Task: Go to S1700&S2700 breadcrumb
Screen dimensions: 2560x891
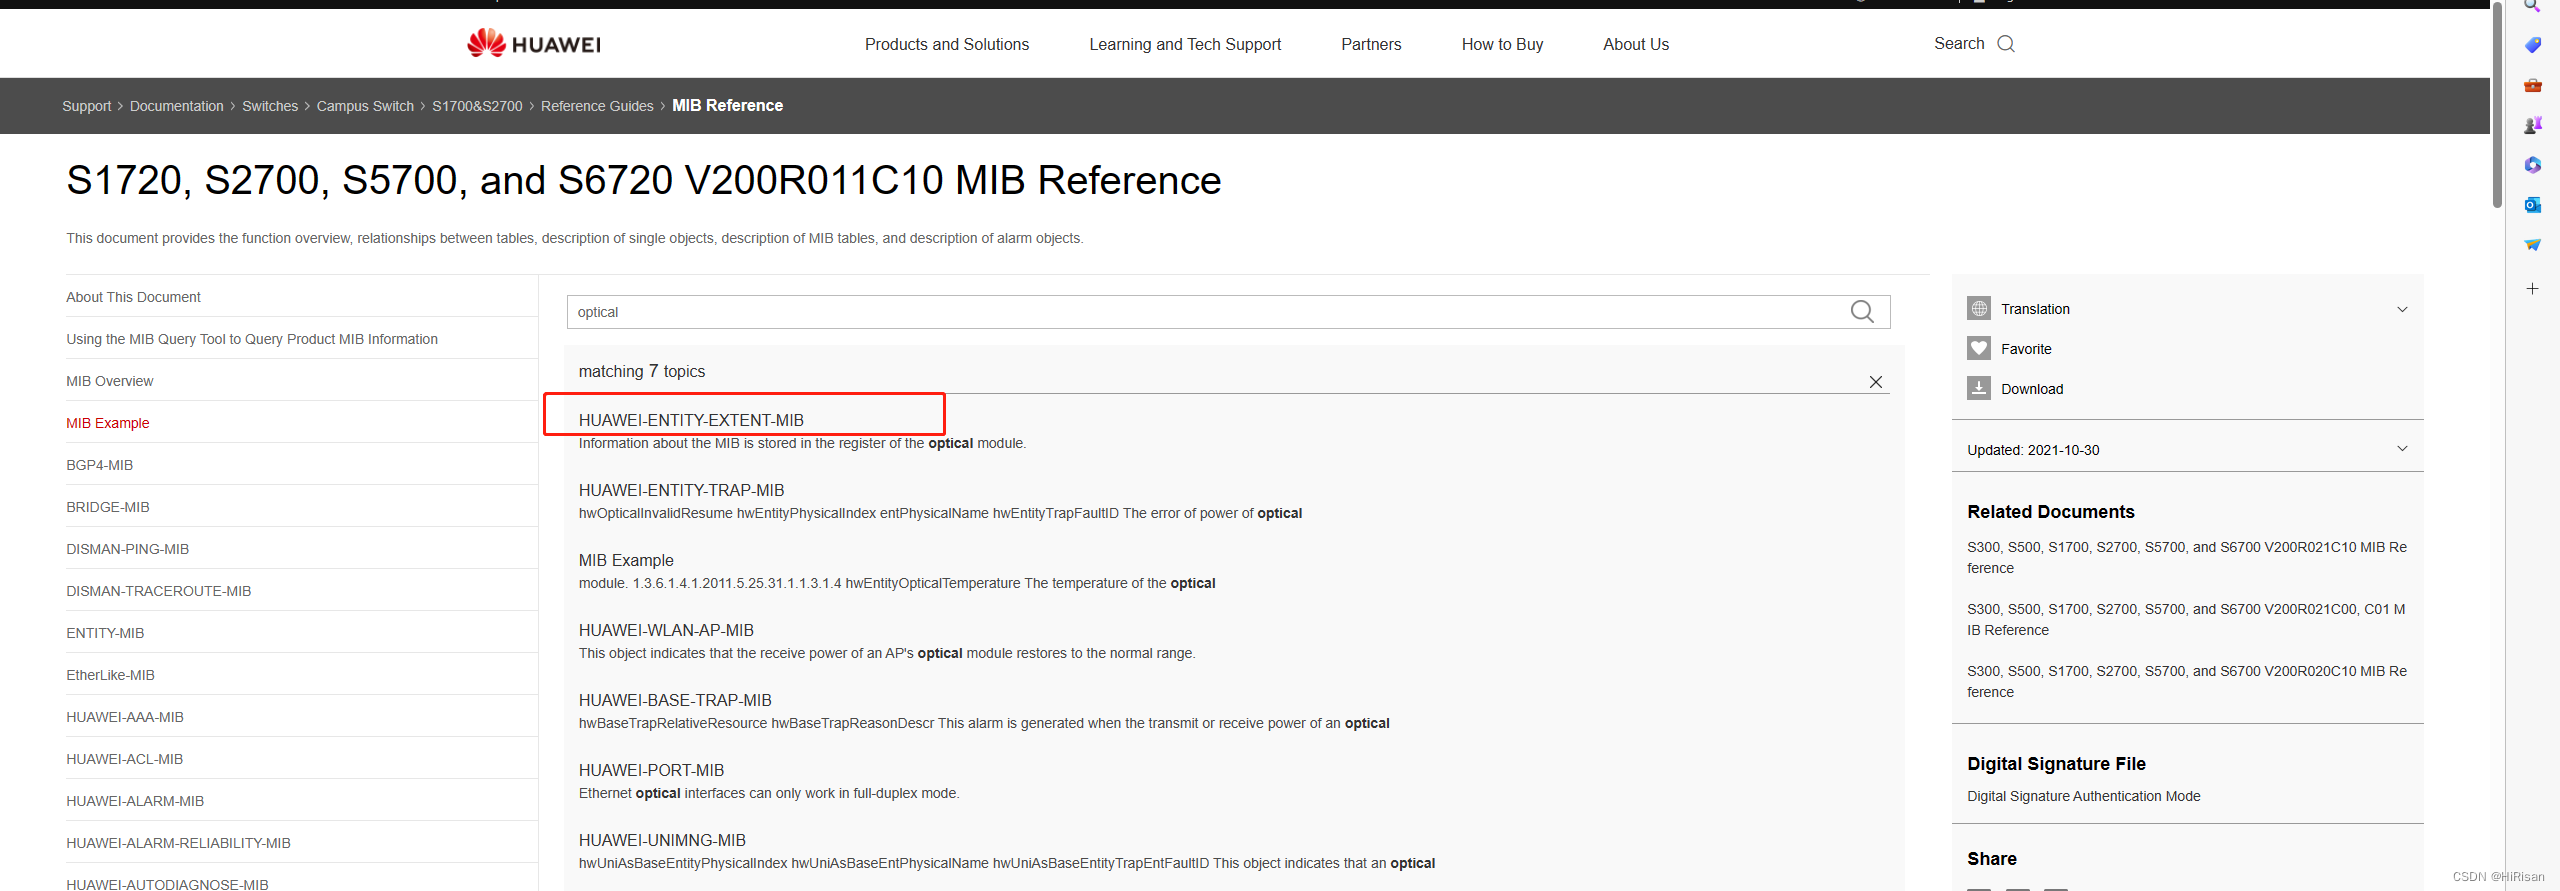Action: tap(477, 106)
